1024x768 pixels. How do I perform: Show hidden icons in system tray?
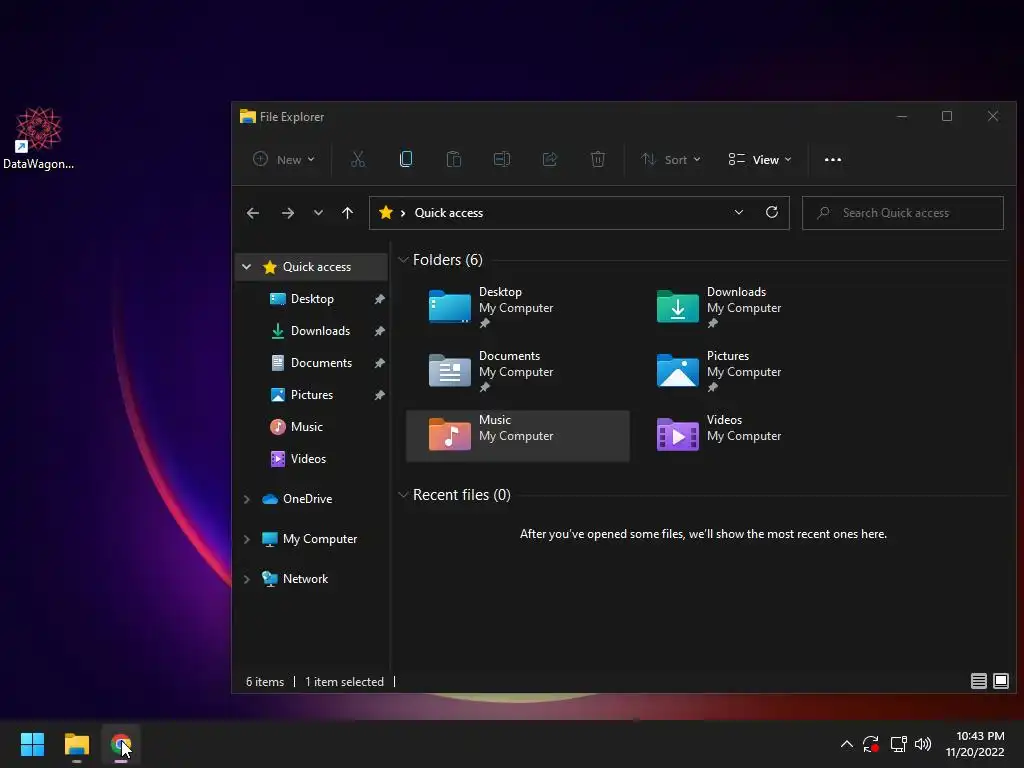[846, 744]
